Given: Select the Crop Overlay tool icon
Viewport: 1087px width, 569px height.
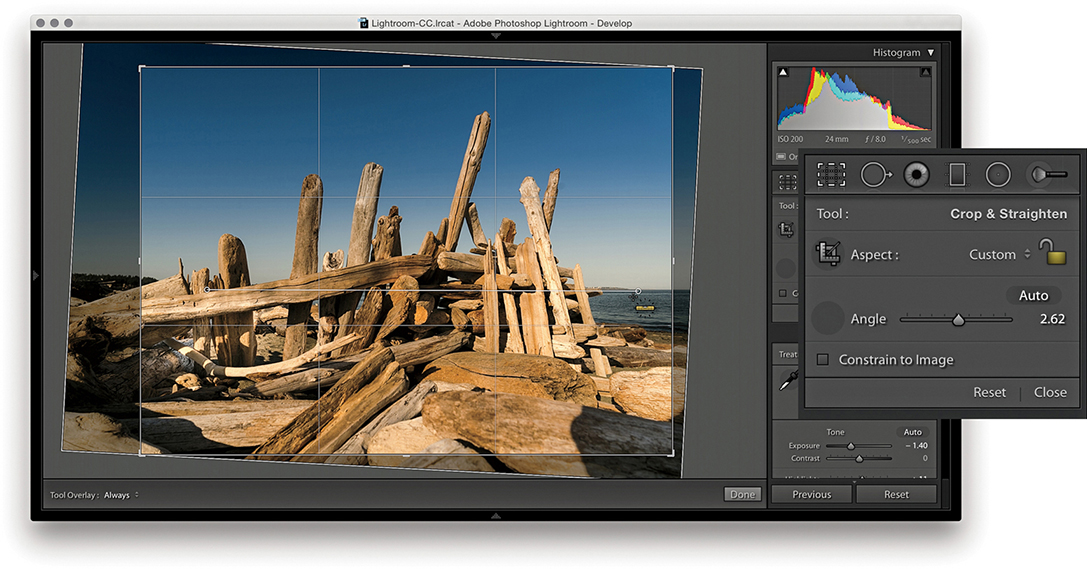Looking at the screenshot, I should [x=831, y=174].
